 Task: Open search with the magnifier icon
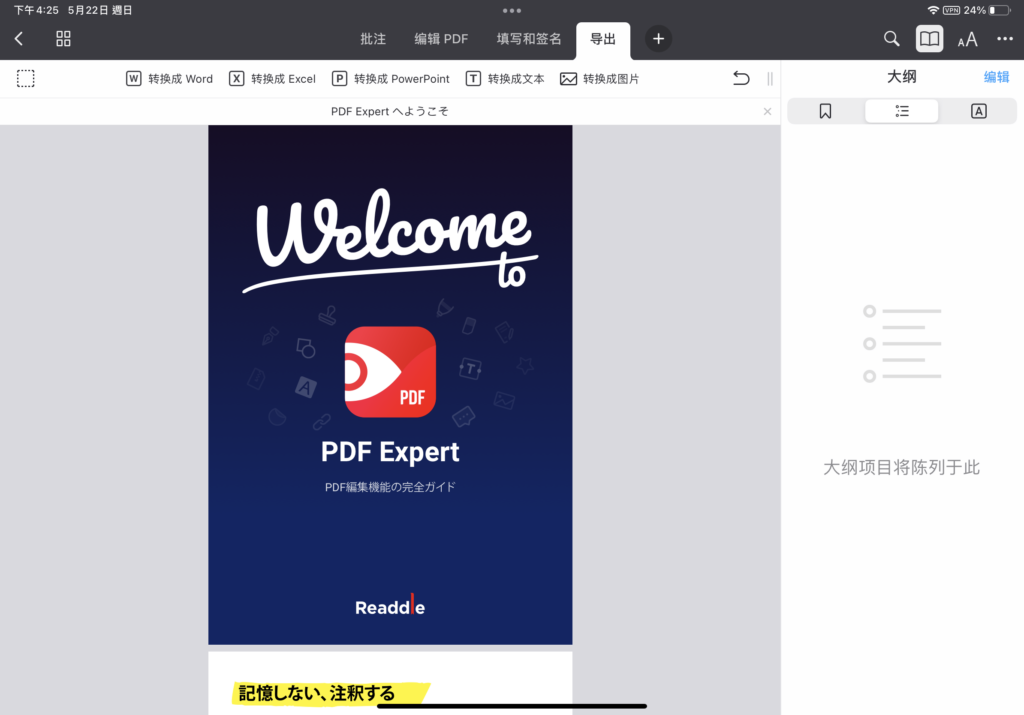coord(891,39)
